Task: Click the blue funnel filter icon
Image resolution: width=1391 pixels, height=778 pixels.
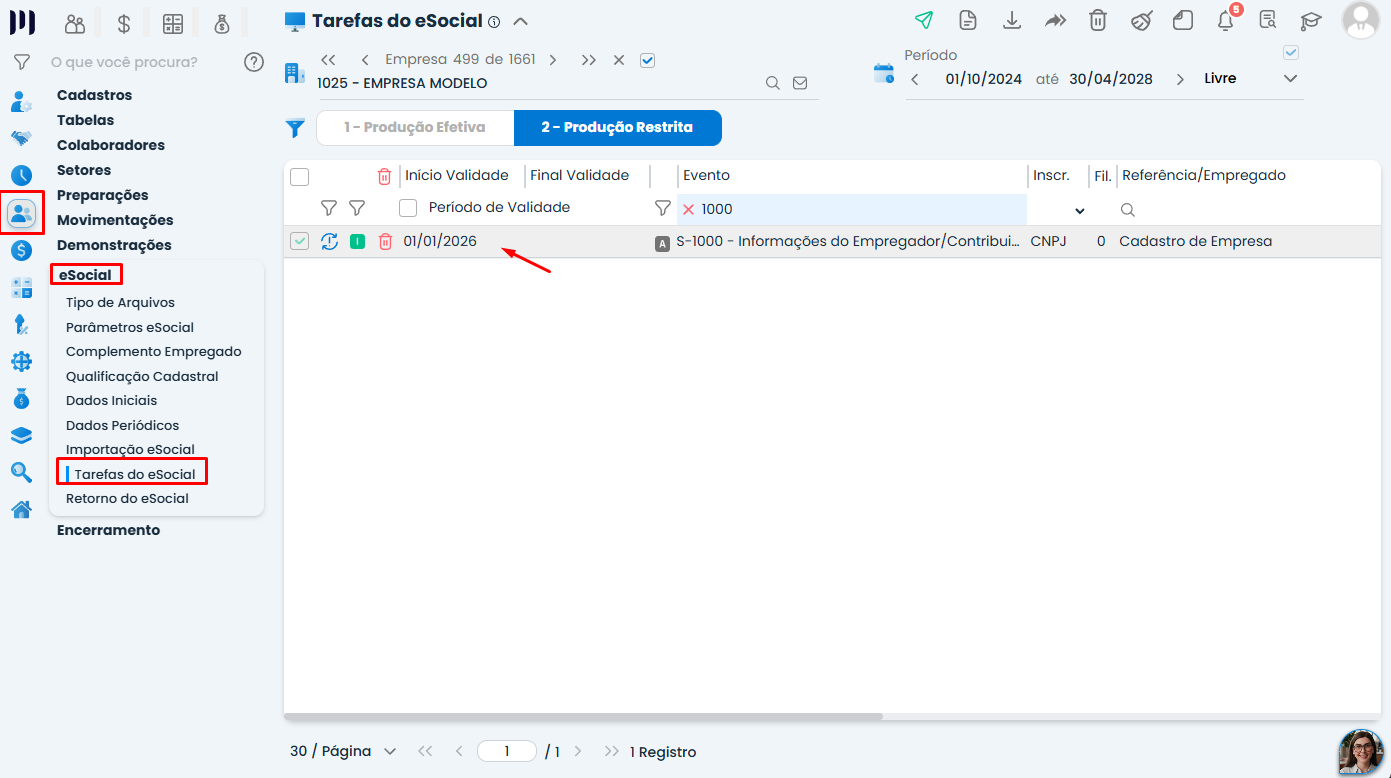Action: (295, 128)
